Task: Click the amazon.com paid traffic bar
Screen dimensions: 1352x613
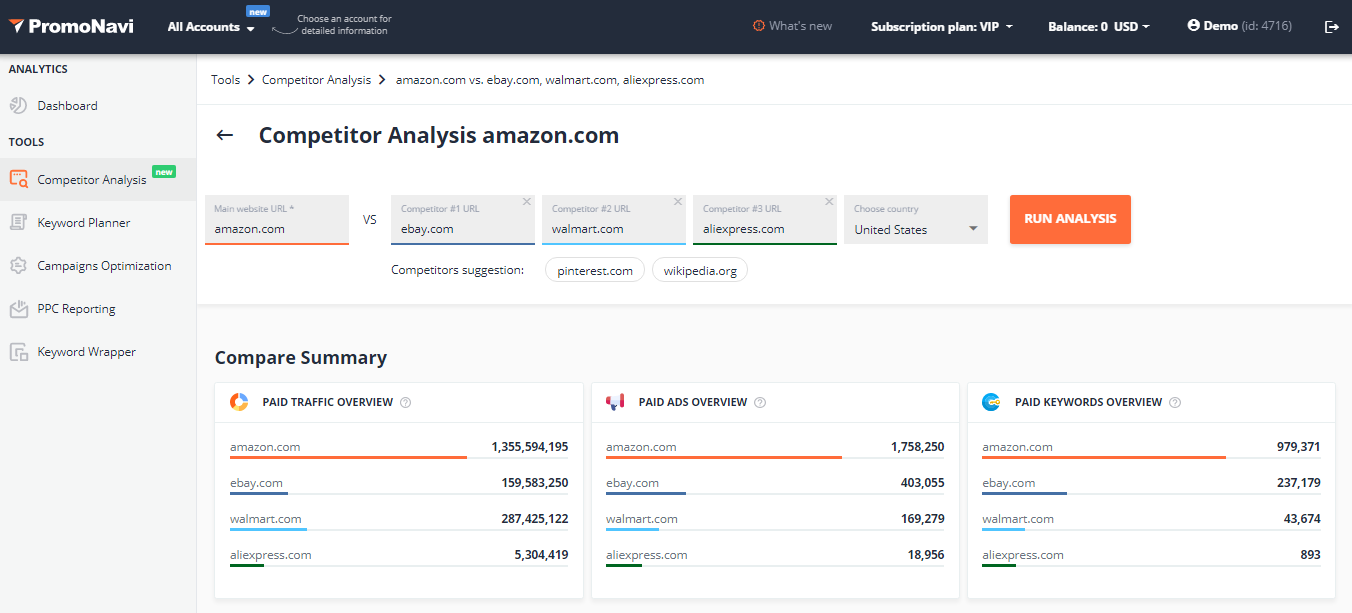Action: pyautogui.click(x=348, y=457)
